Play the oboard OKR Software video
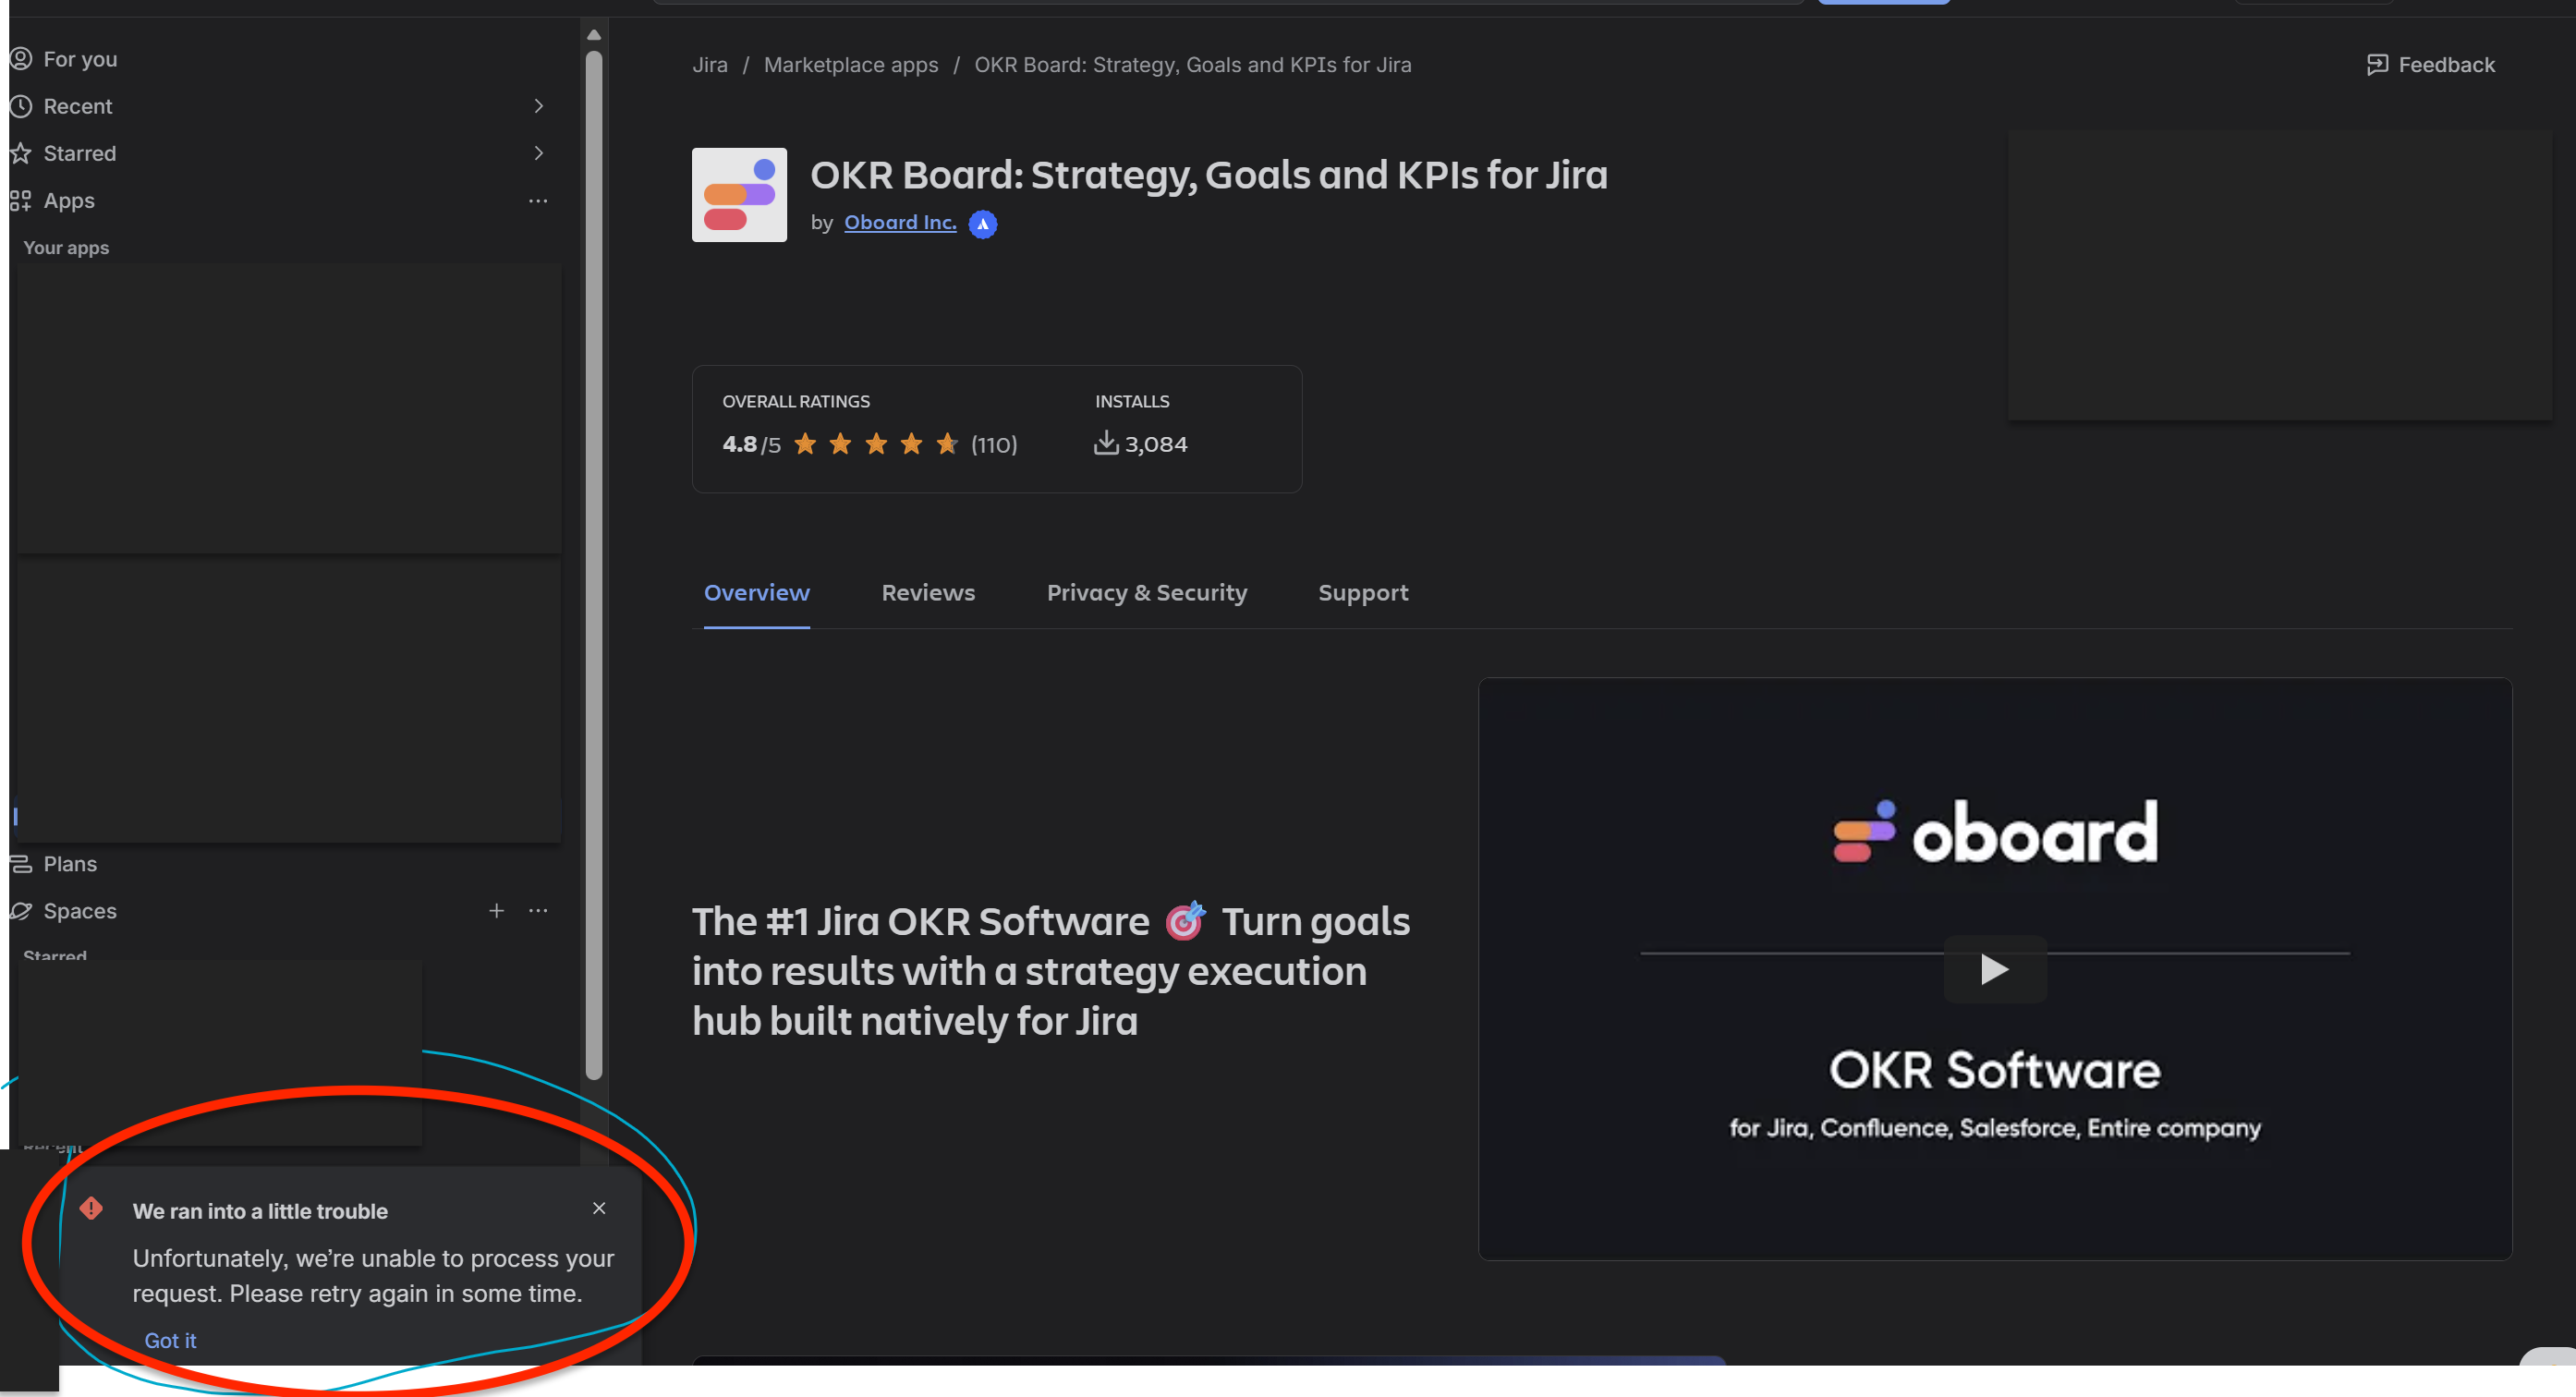 click(1994, 969)
